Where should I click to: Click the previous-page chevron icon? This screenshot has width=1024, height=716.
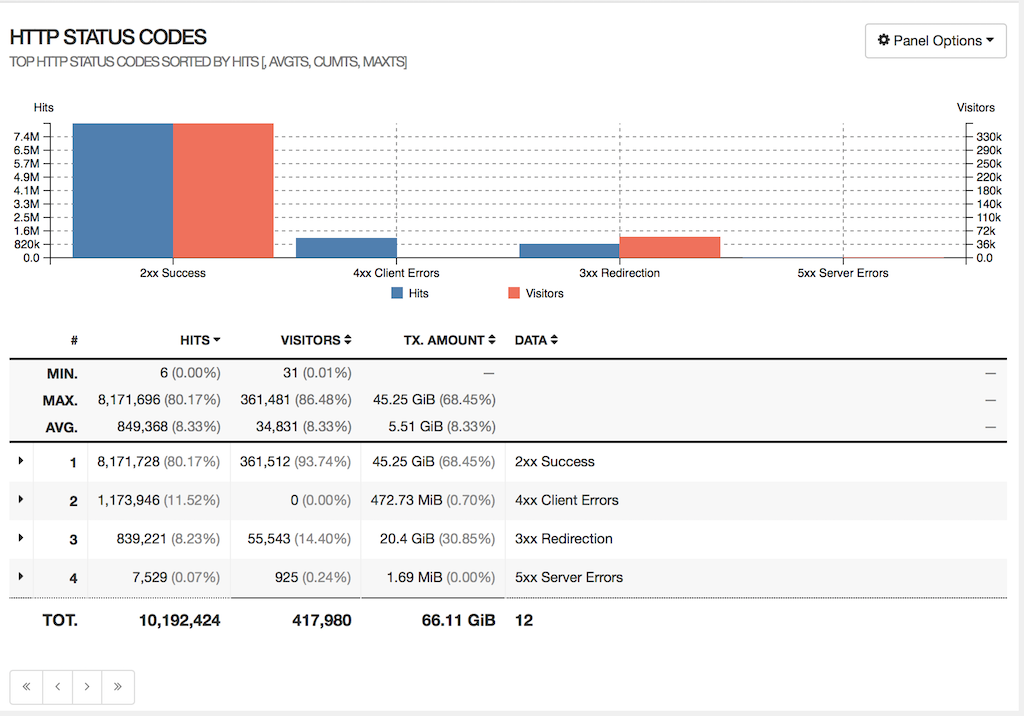tap(57, 687)
